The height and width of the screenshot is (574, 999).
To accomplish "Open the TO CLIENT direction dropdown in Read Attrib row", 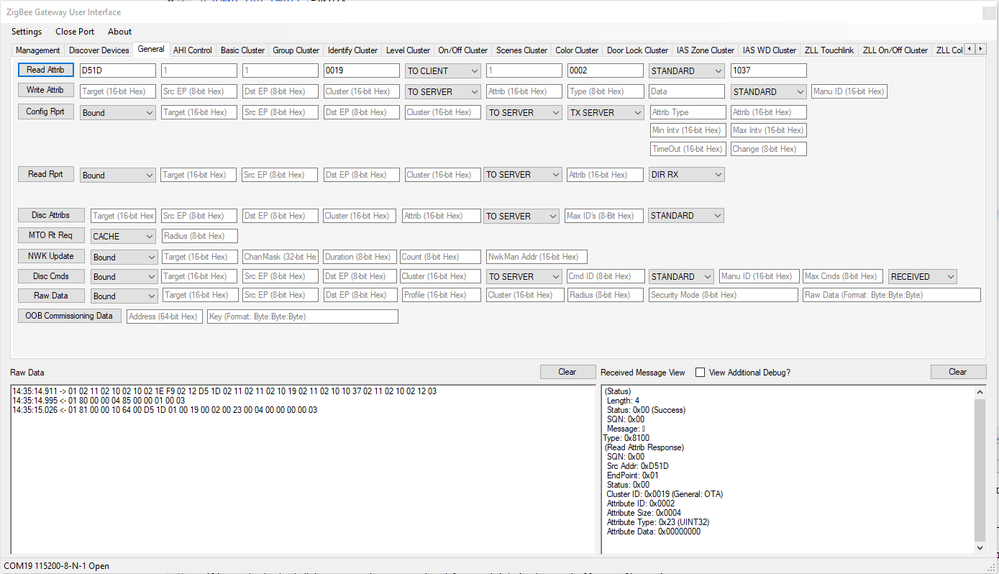I will (442, 71).
